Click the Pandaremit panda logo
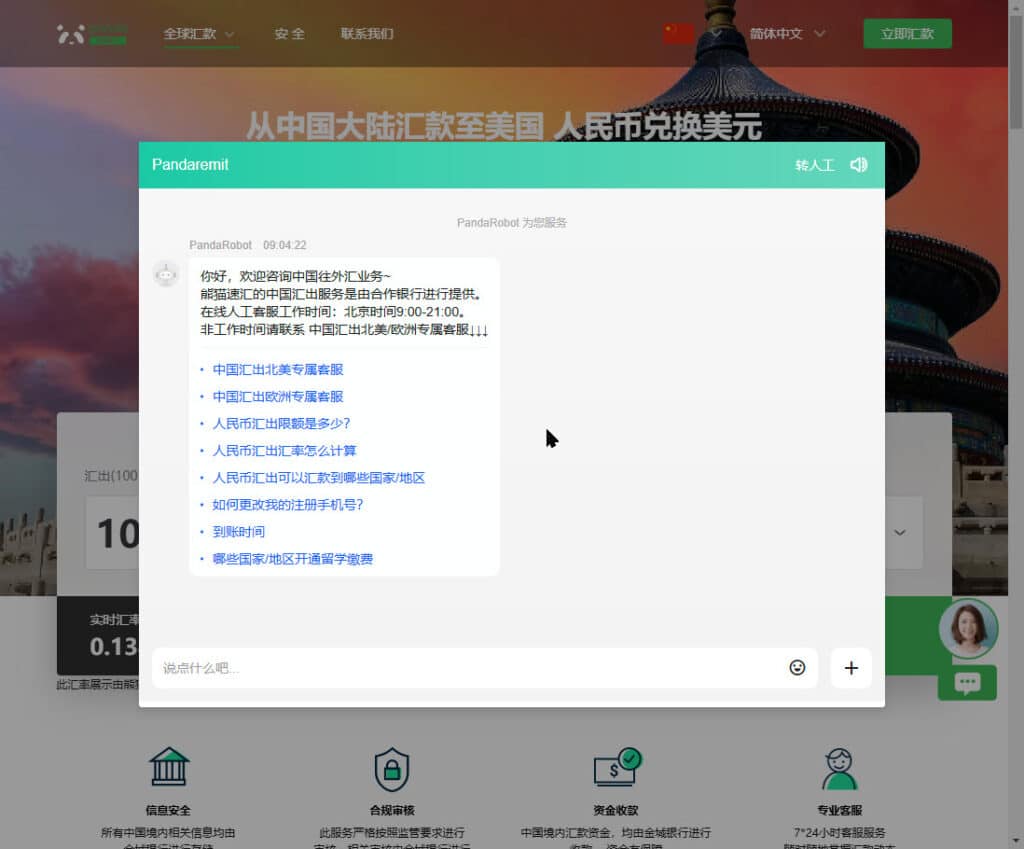Screen dimensions: 1024x849 coord(91,34)
